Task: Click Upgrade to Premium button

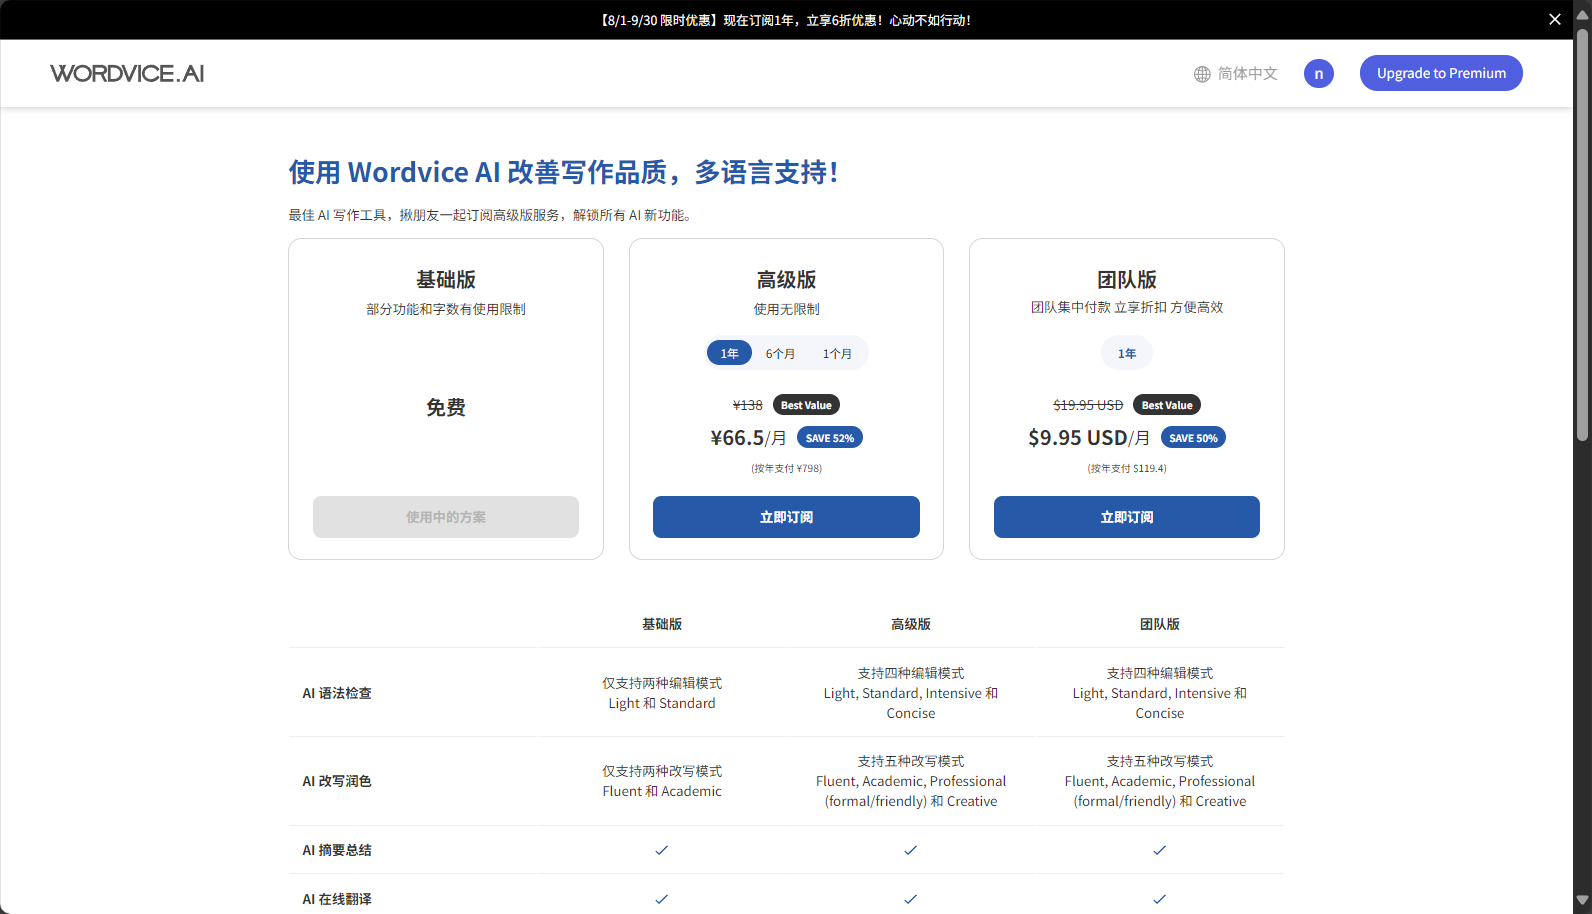Action: coord(1441,73)
